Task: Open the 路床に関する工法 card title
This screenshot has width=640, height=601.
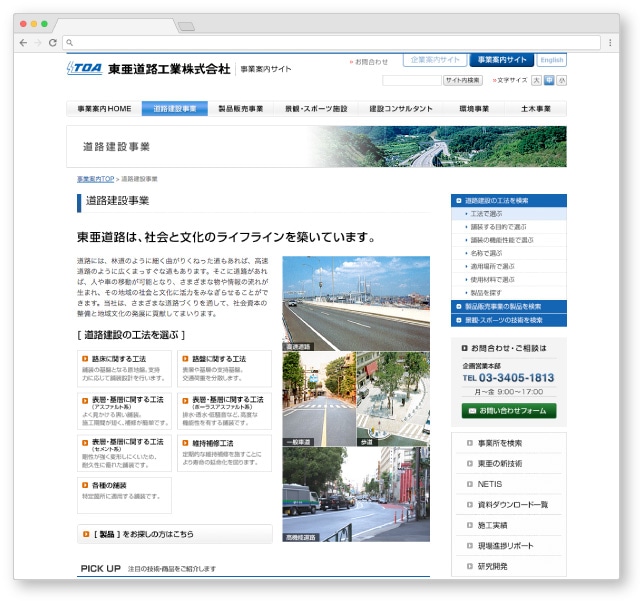Action: coord(119,359)
